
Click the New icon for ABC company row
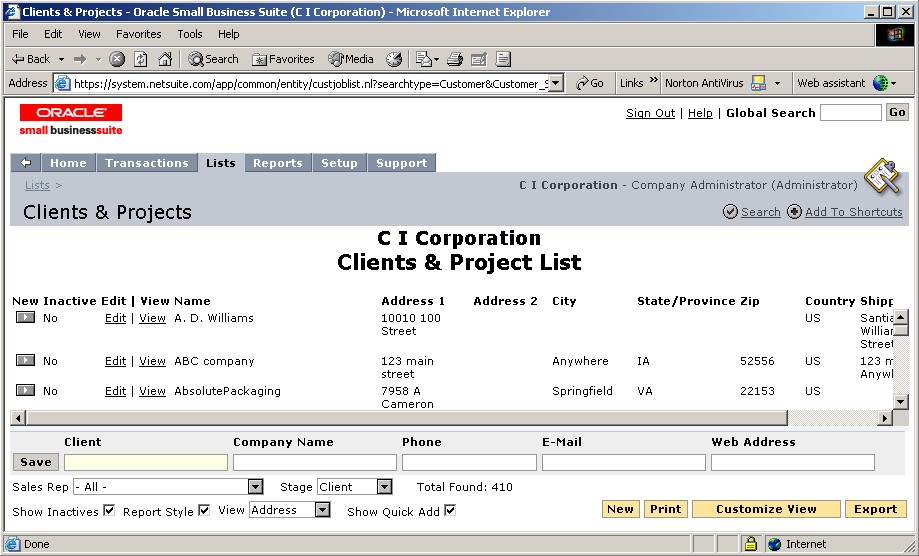click(x=25, y=360)
